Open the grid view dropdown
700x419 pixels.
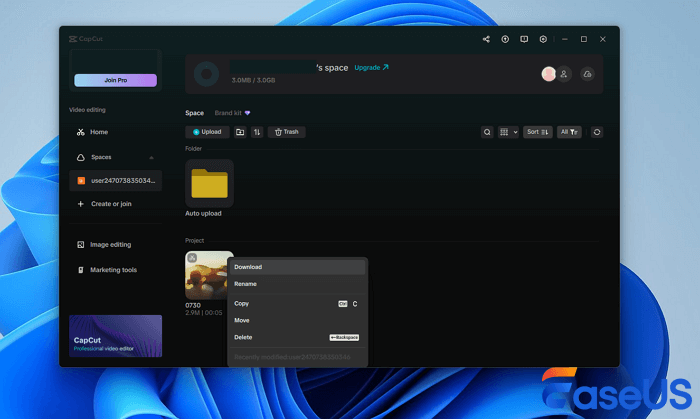tap(508, 132)
